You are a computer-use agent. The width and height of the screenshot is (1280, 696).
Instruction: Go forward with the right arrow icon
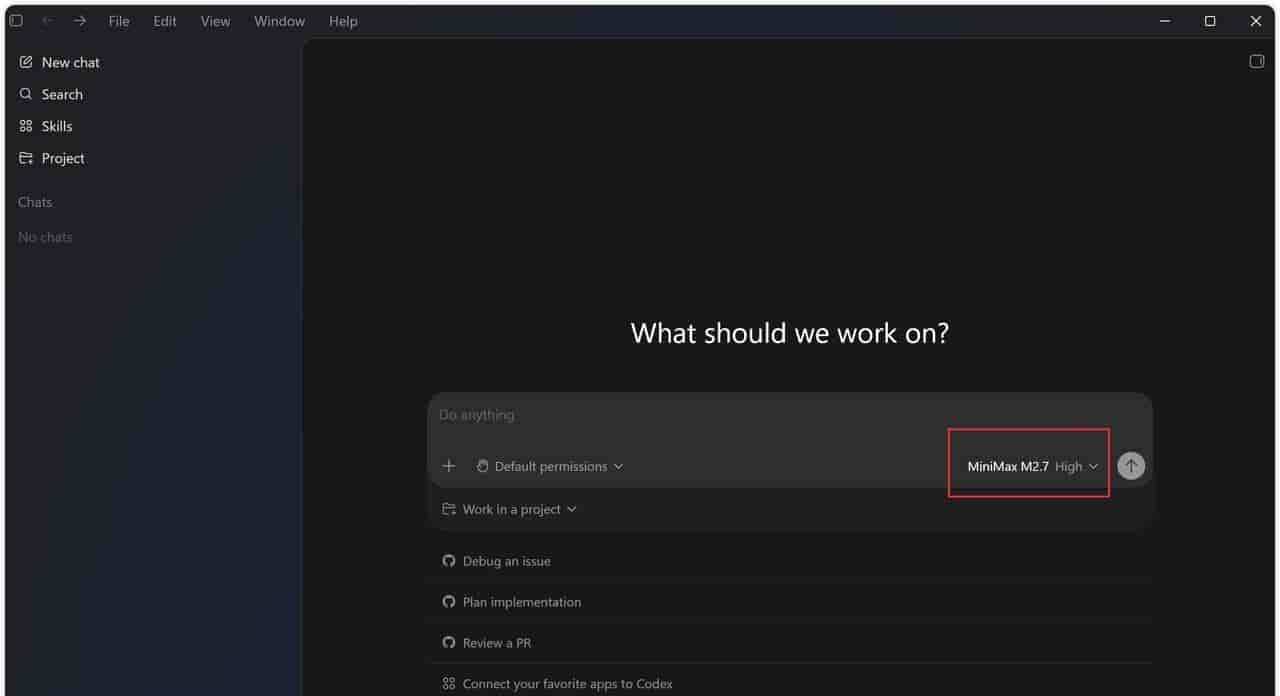tap(80, 21)
